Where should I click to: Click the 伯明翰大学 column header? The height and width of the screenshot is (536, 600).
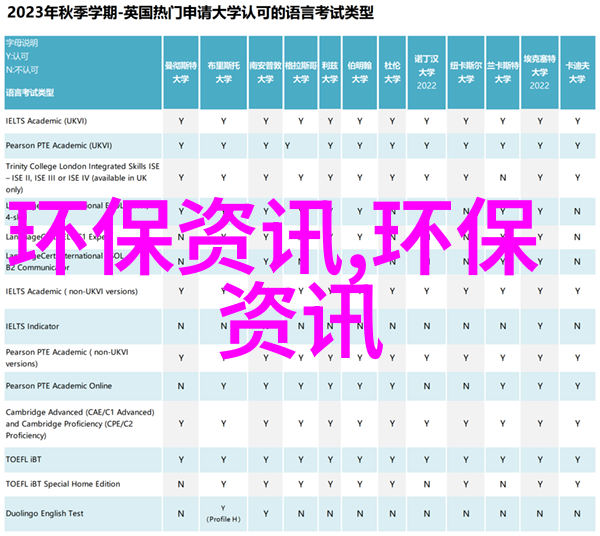pos(360,72)
